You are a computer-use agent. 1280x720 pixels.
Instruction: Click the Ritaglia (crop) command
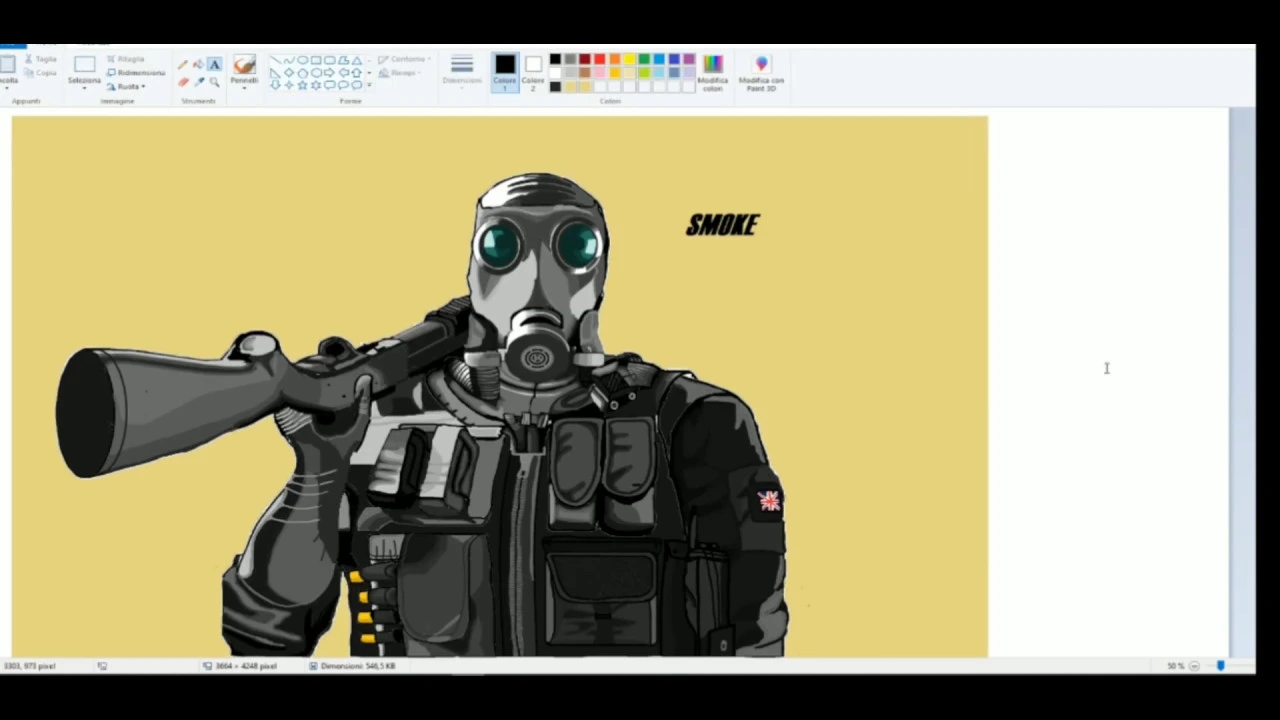pos(125,59)
